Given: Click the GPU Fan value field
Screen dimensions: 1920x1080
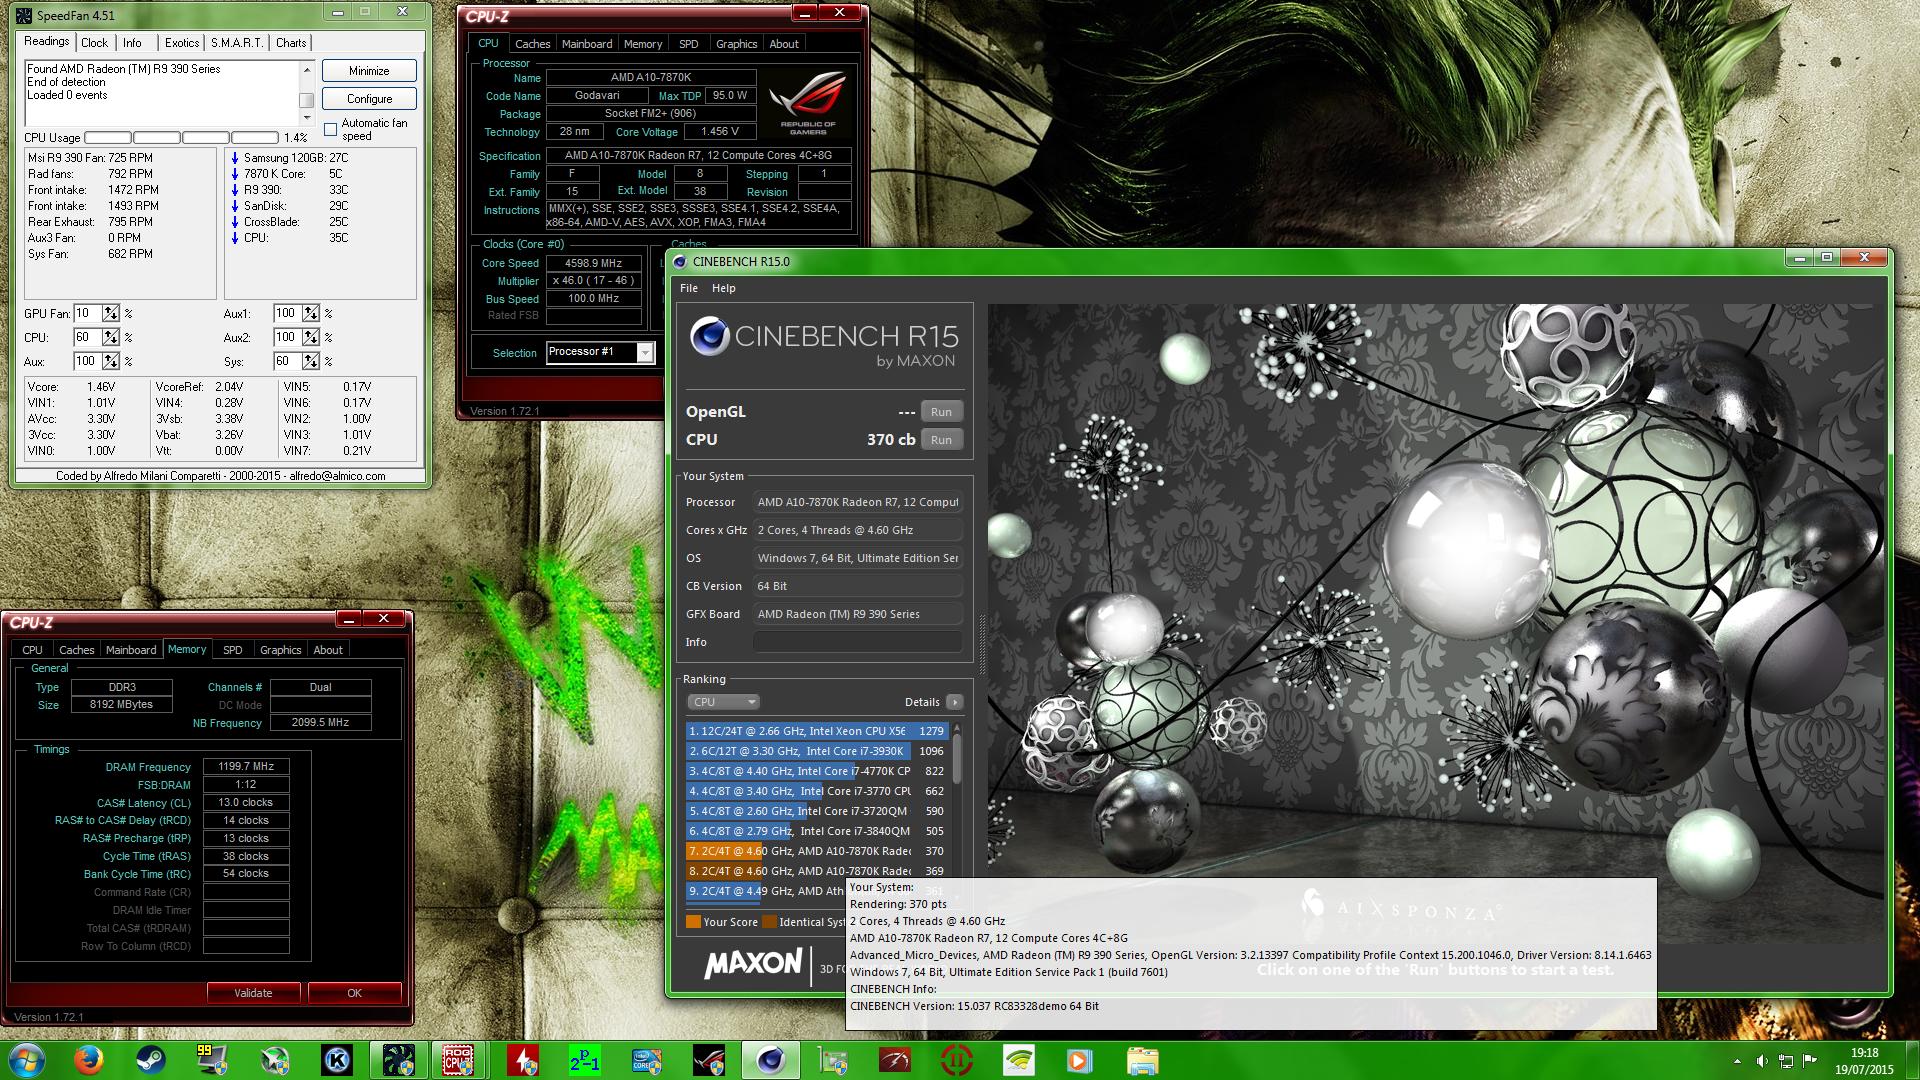Looking at the screenshot, I should pyautogui.click(x=88, y=313).
